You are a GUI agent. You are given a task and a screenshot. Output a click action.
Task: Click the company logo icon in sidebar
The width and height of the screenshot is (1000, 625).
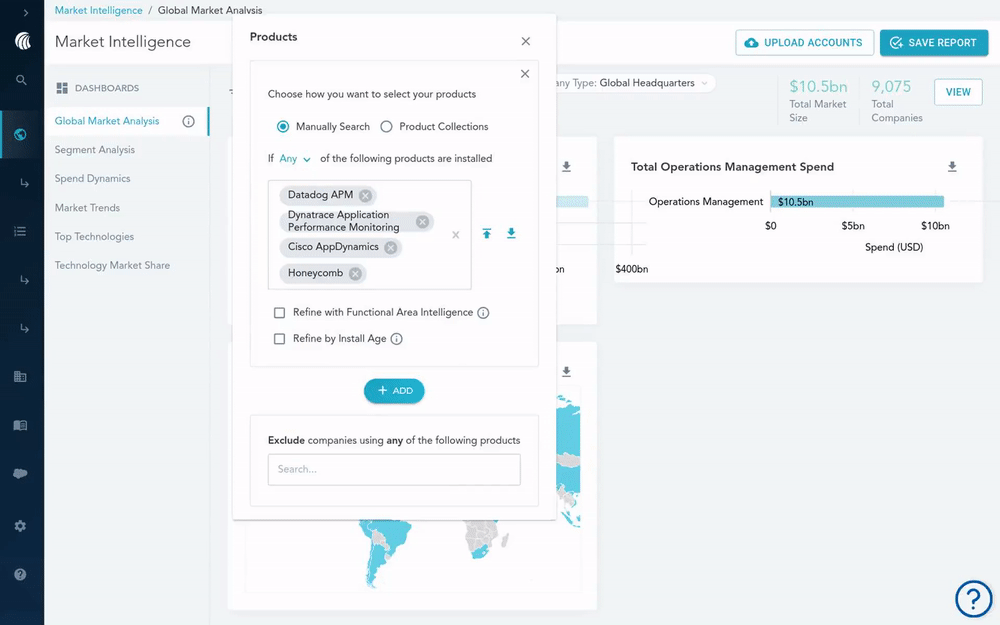(x=23, y=41)
